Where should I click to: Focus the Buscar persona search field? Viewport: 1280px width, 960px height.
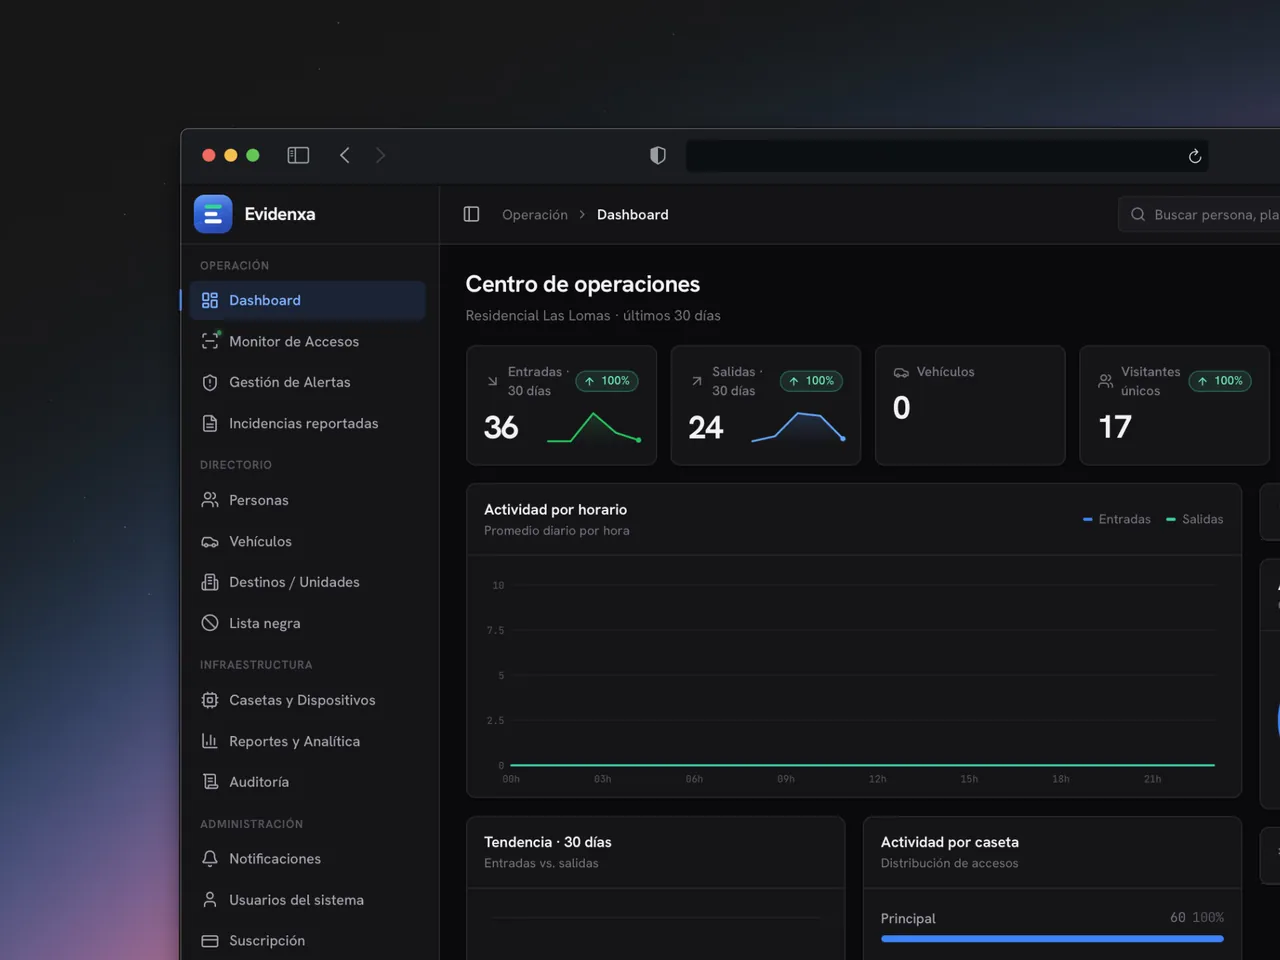pos(1199,214)
